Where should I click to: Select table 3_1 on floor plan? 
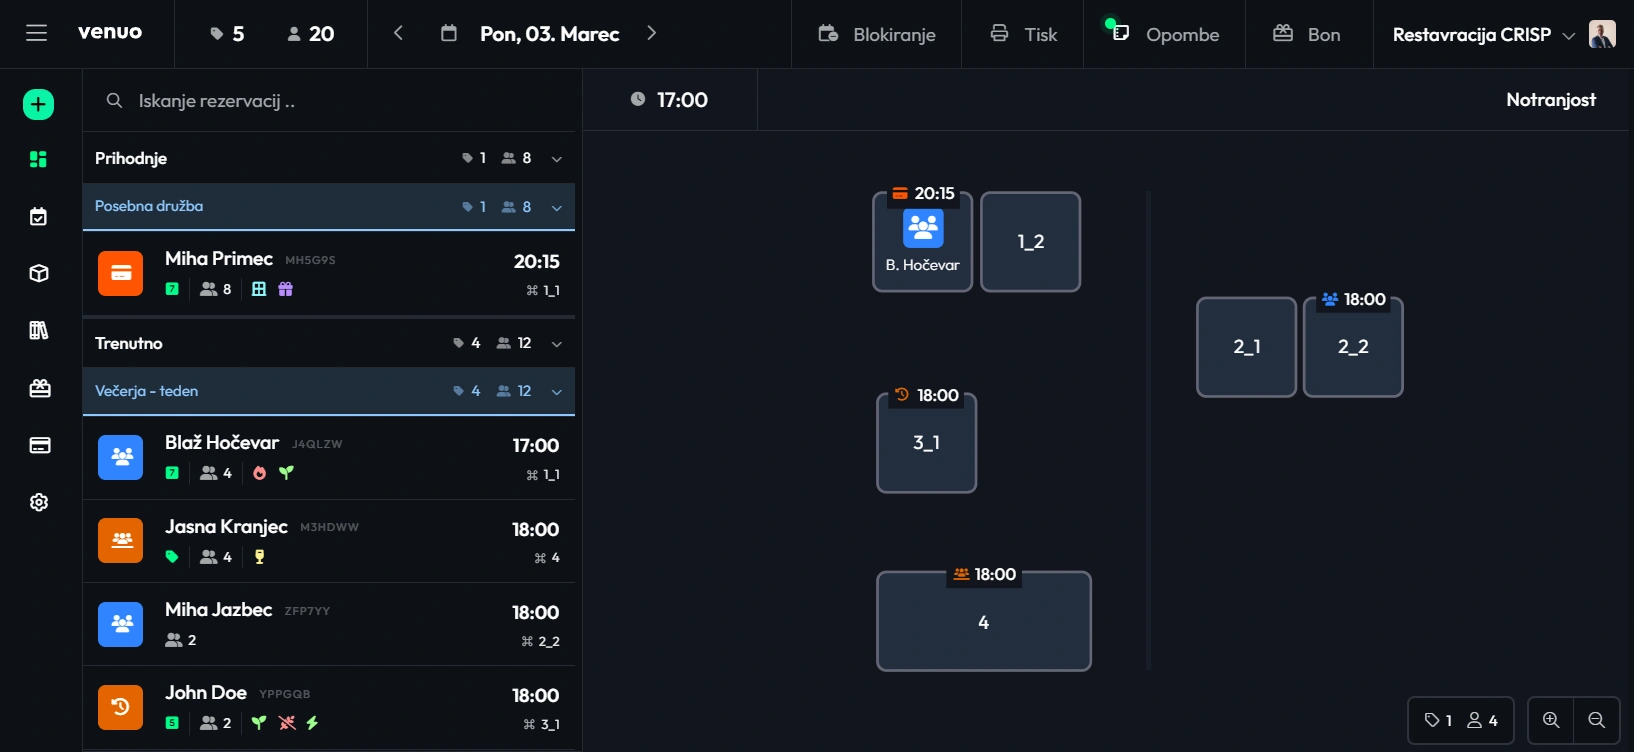coord(926,443)
